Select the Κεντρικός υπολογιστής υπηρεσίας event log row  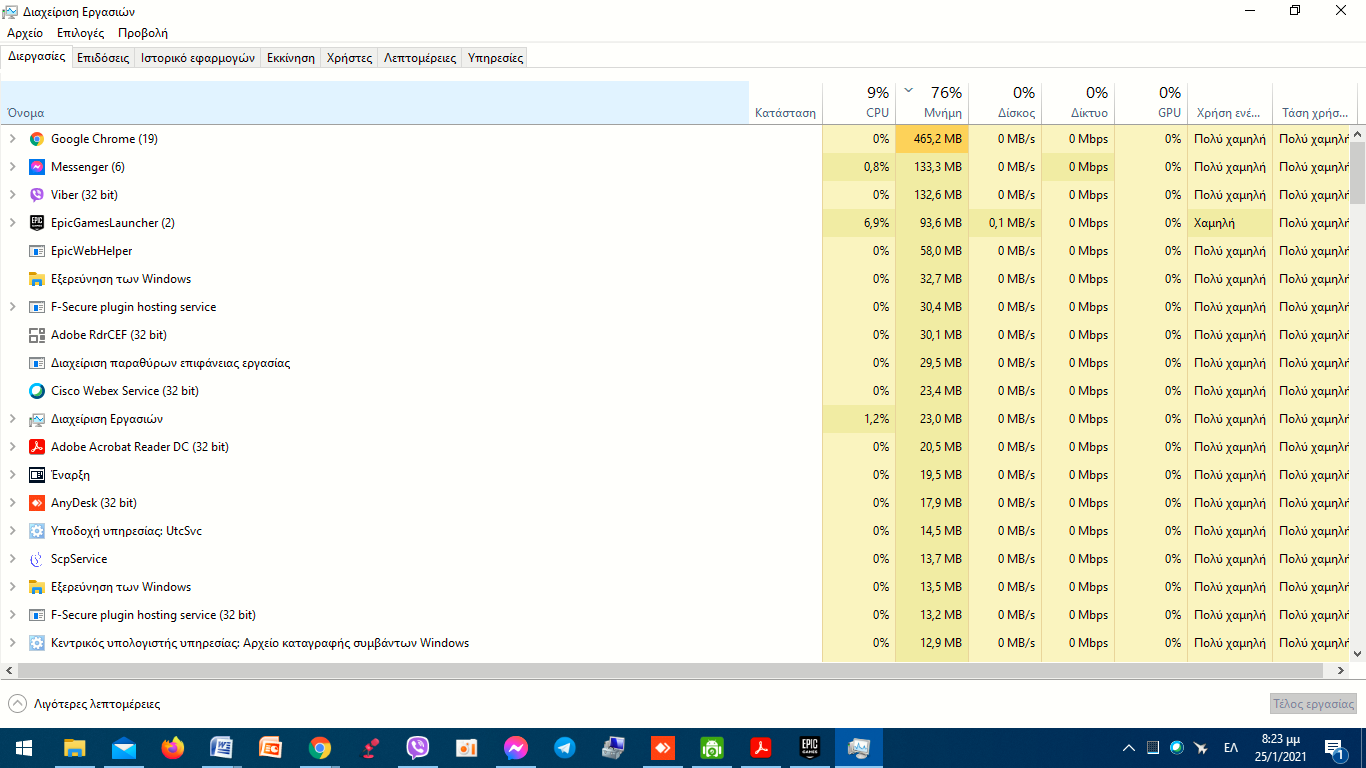(x=675, y=643)
